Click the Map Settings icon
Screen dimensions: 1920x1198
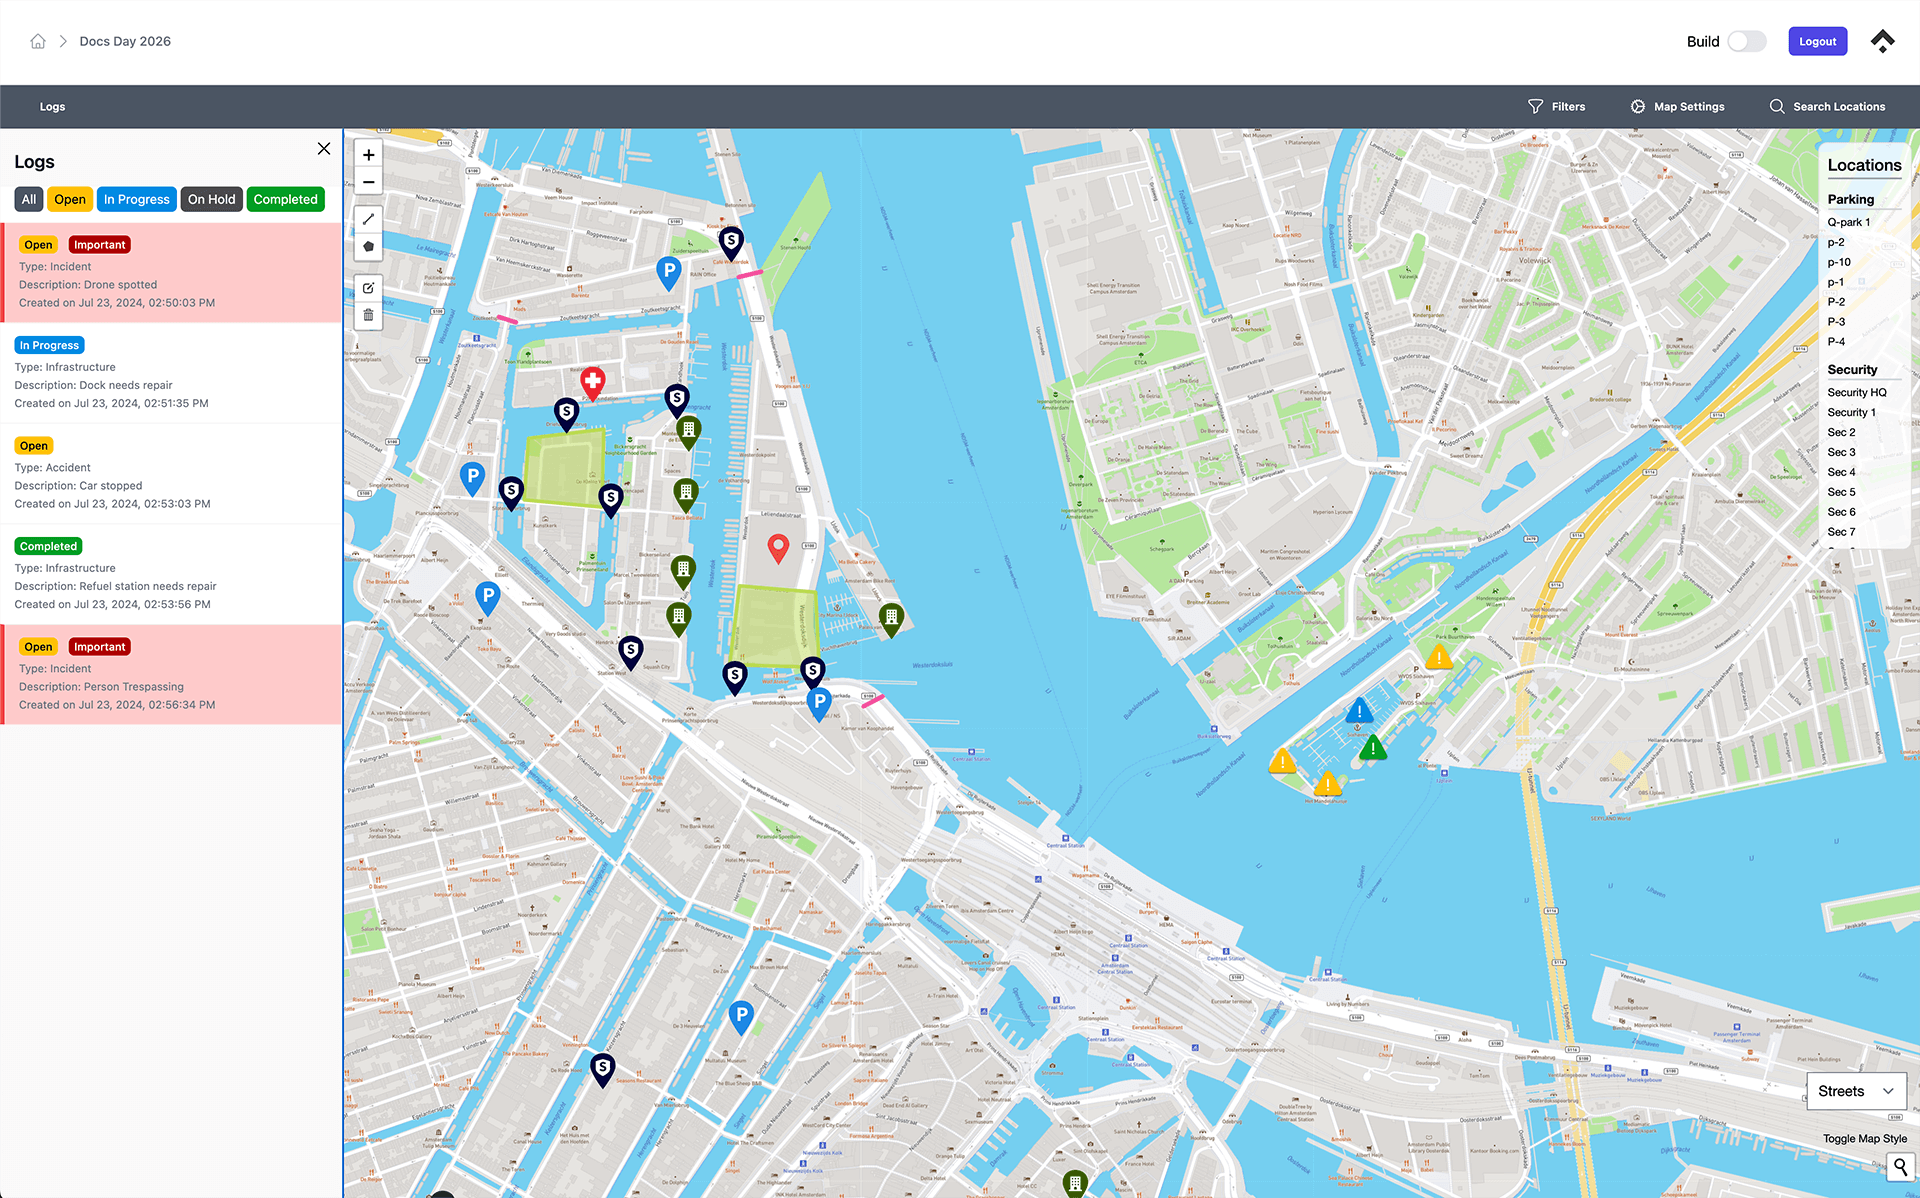point(1637,106)
